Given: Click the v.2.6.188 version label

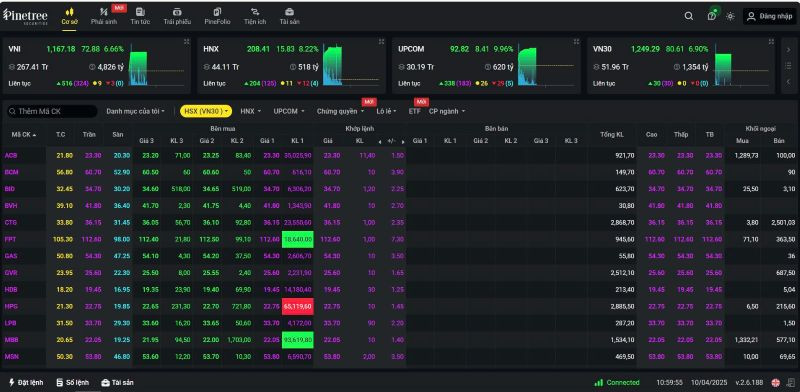Looking at the screenshot, I should (749, 382).
